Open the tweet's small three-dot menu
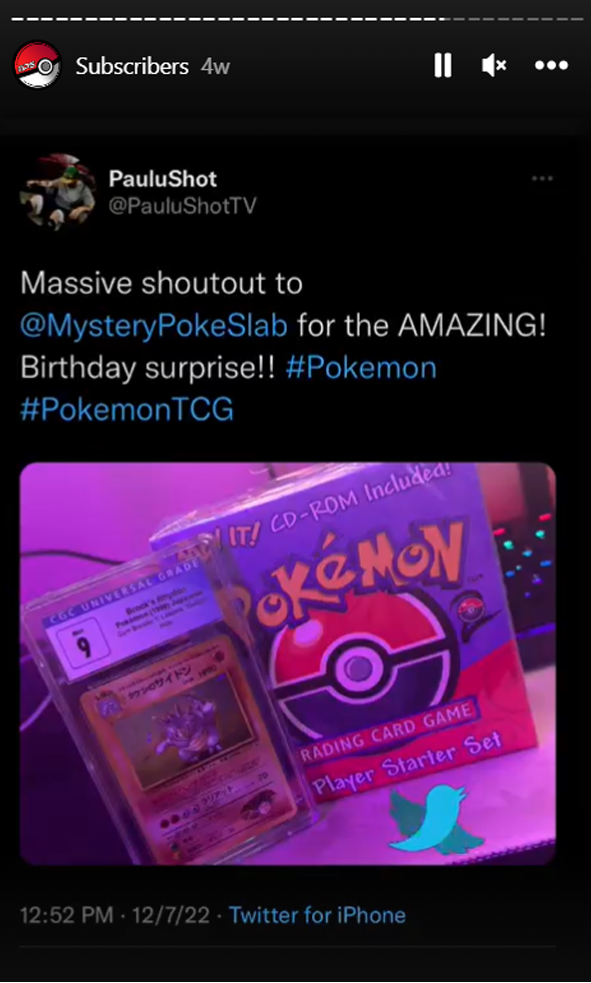The width and height of the screenshot is (591, 983). tap(542, 179)
